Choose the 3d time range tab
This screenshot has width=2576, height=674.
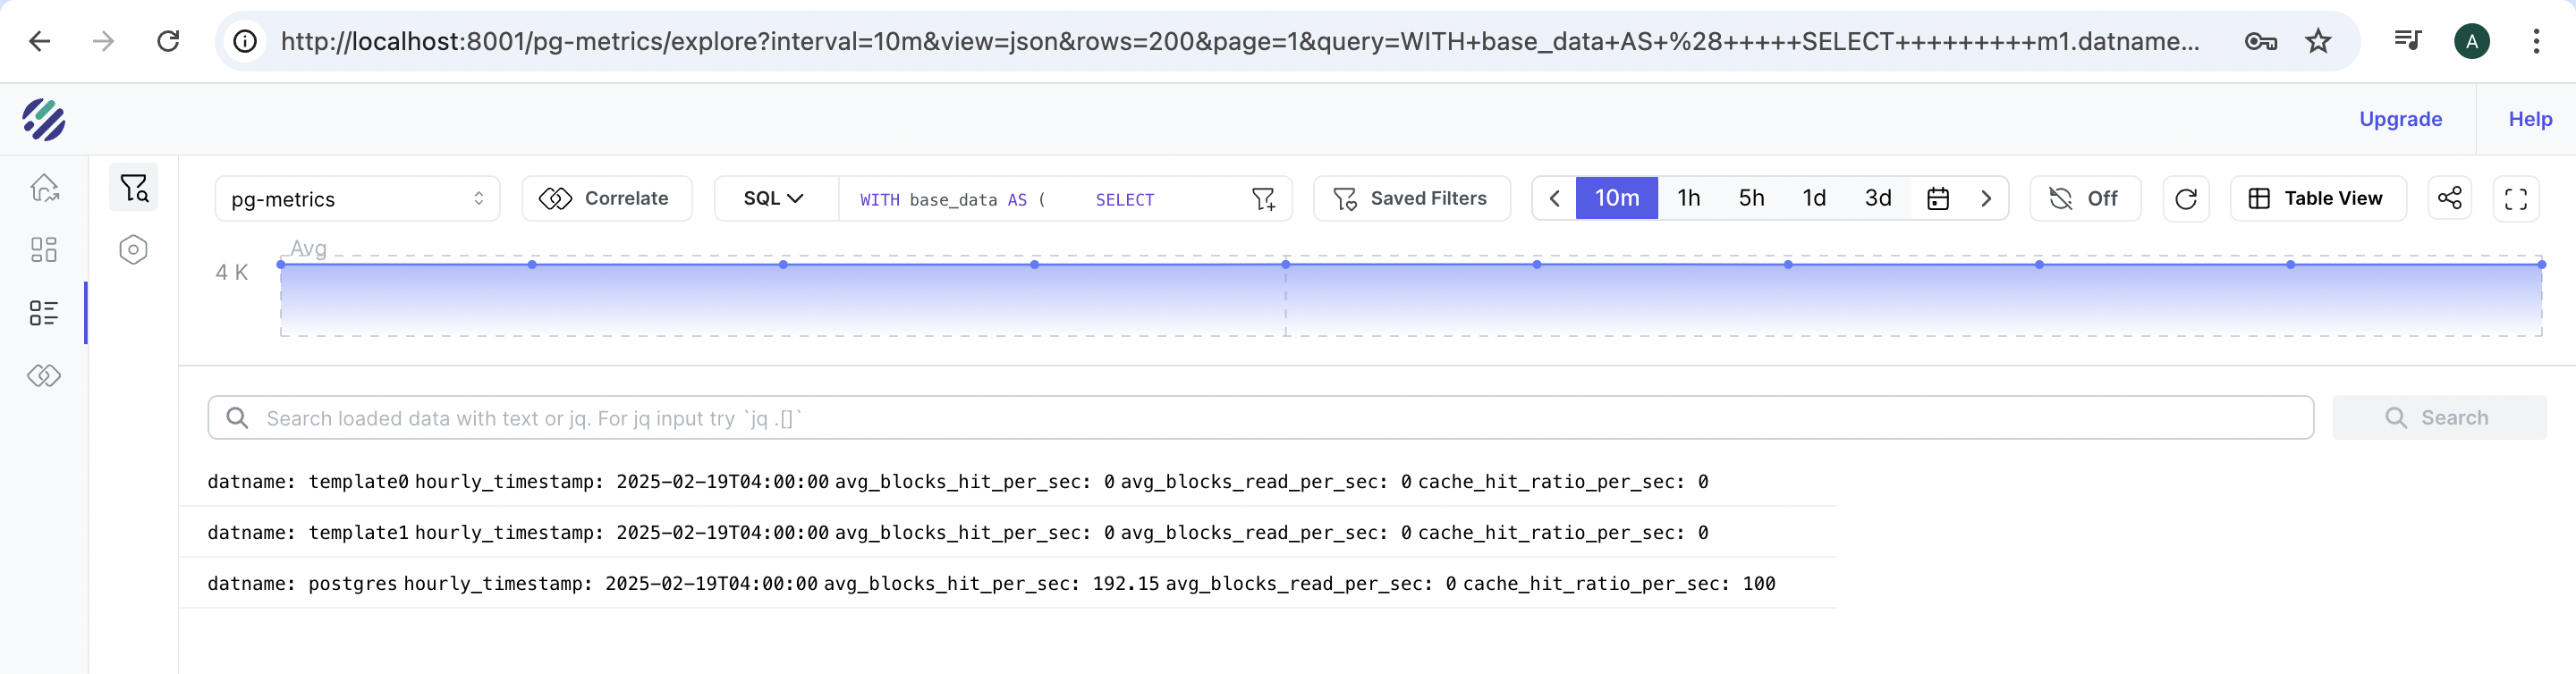pos(1877,199)
